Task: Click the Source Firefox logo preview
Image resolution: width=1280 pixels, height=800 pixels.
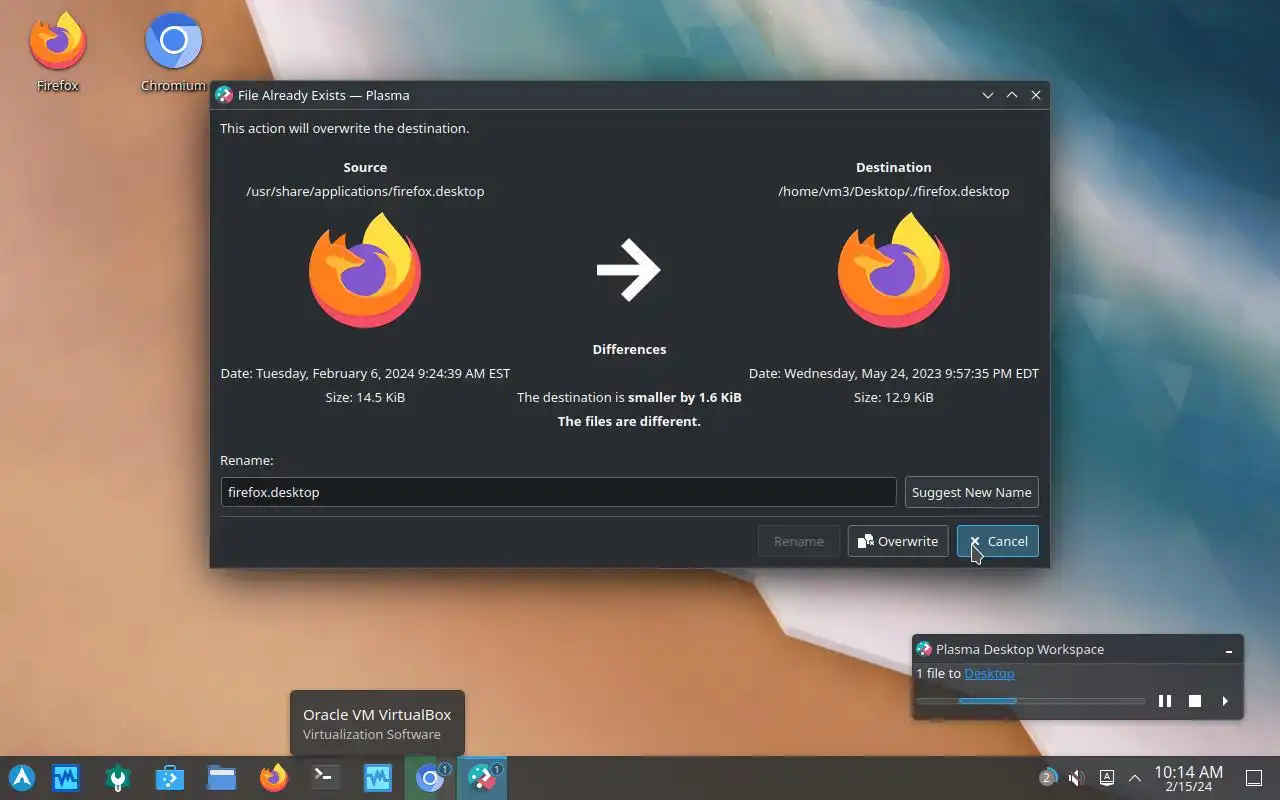Action: tap(365, 270)
